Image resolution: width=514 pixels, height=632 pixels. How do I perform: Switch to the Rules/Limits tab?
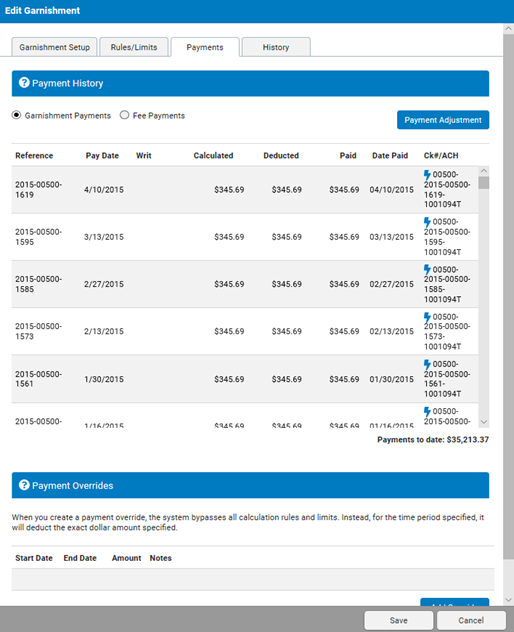click(134, 47)
